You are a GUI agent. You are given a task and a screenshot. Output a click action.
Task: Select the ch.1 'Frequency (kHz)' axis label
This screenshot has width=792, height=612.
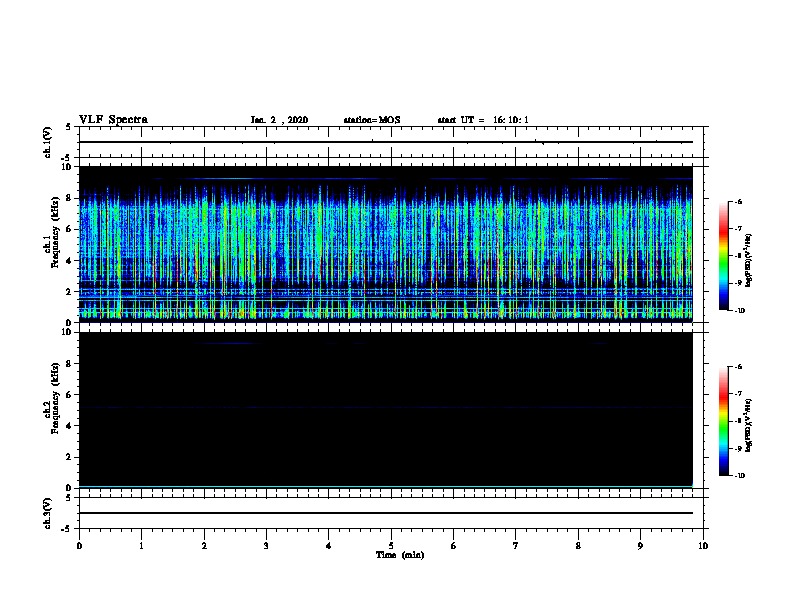pos(55,232)
